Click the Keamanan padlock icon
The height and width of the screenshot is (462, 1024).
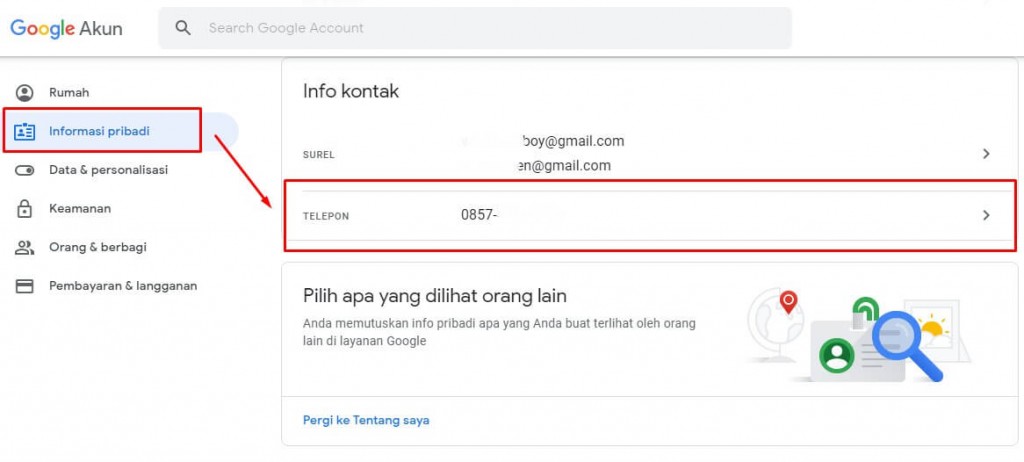tap(25, 208)
